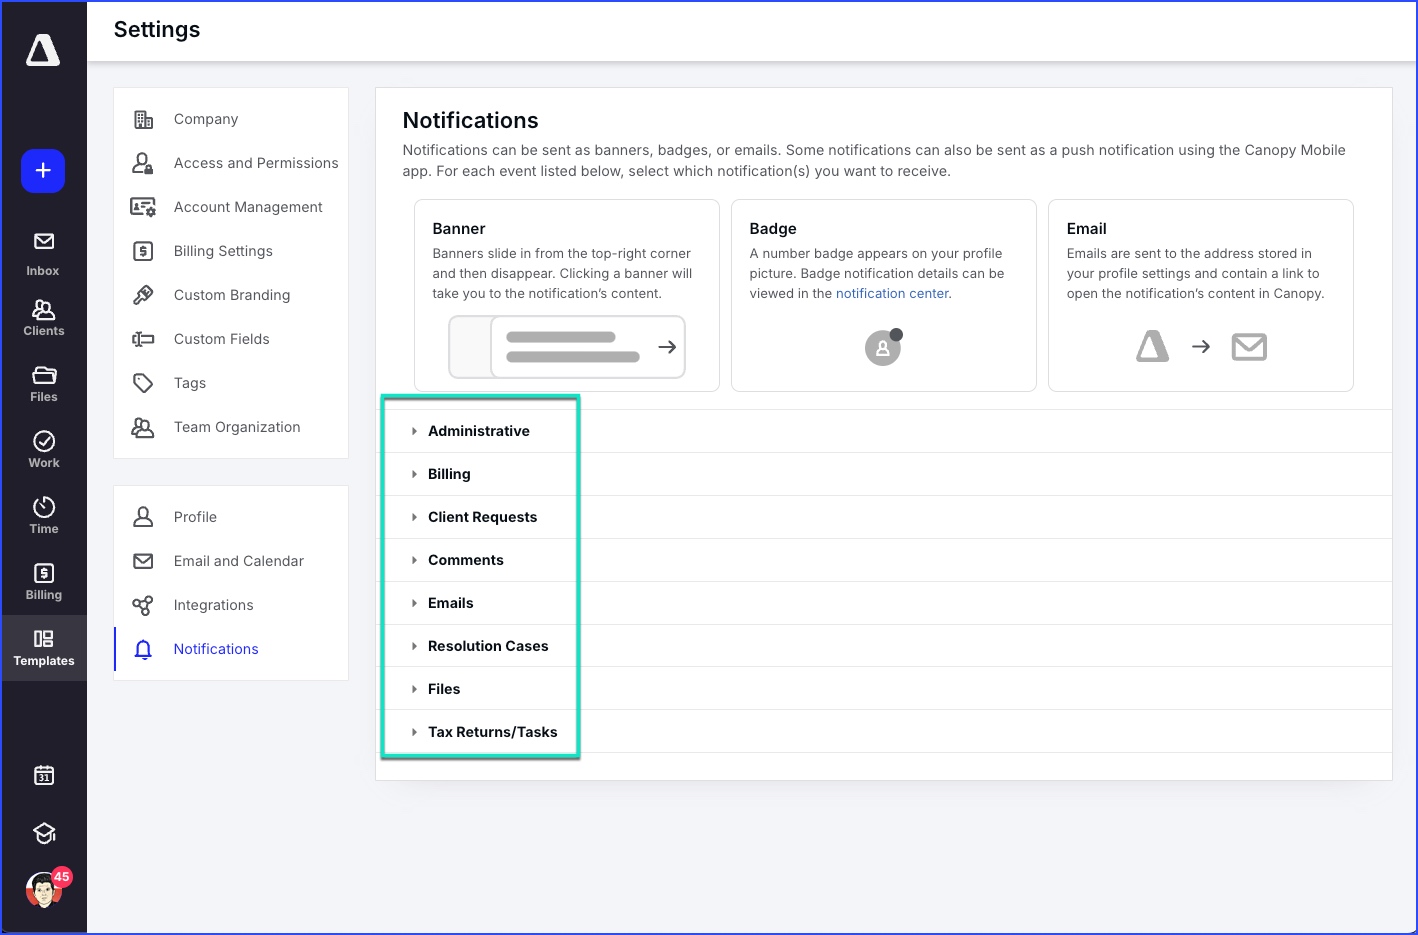Open Profile settings label

pos(195,517)
